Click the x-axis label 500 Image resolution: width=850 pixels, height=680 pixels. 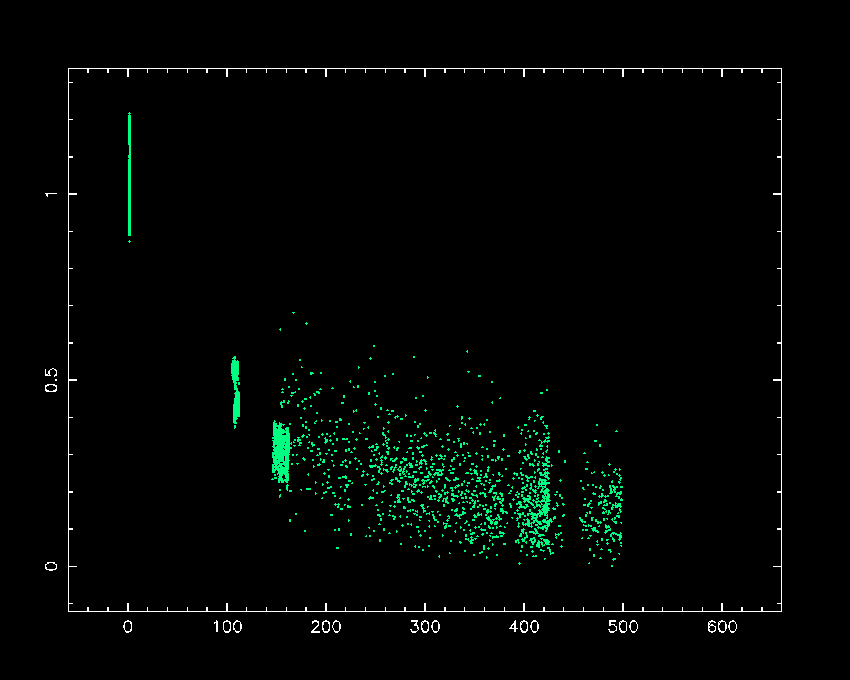pos(622,627)
